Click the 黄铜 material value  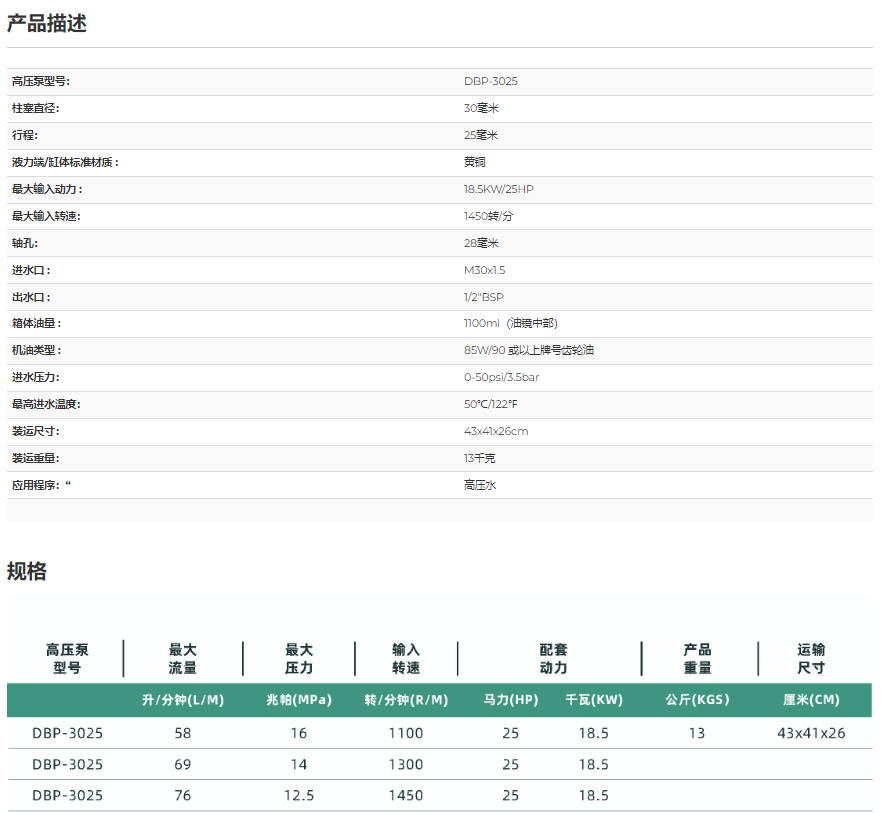point(474,162)
